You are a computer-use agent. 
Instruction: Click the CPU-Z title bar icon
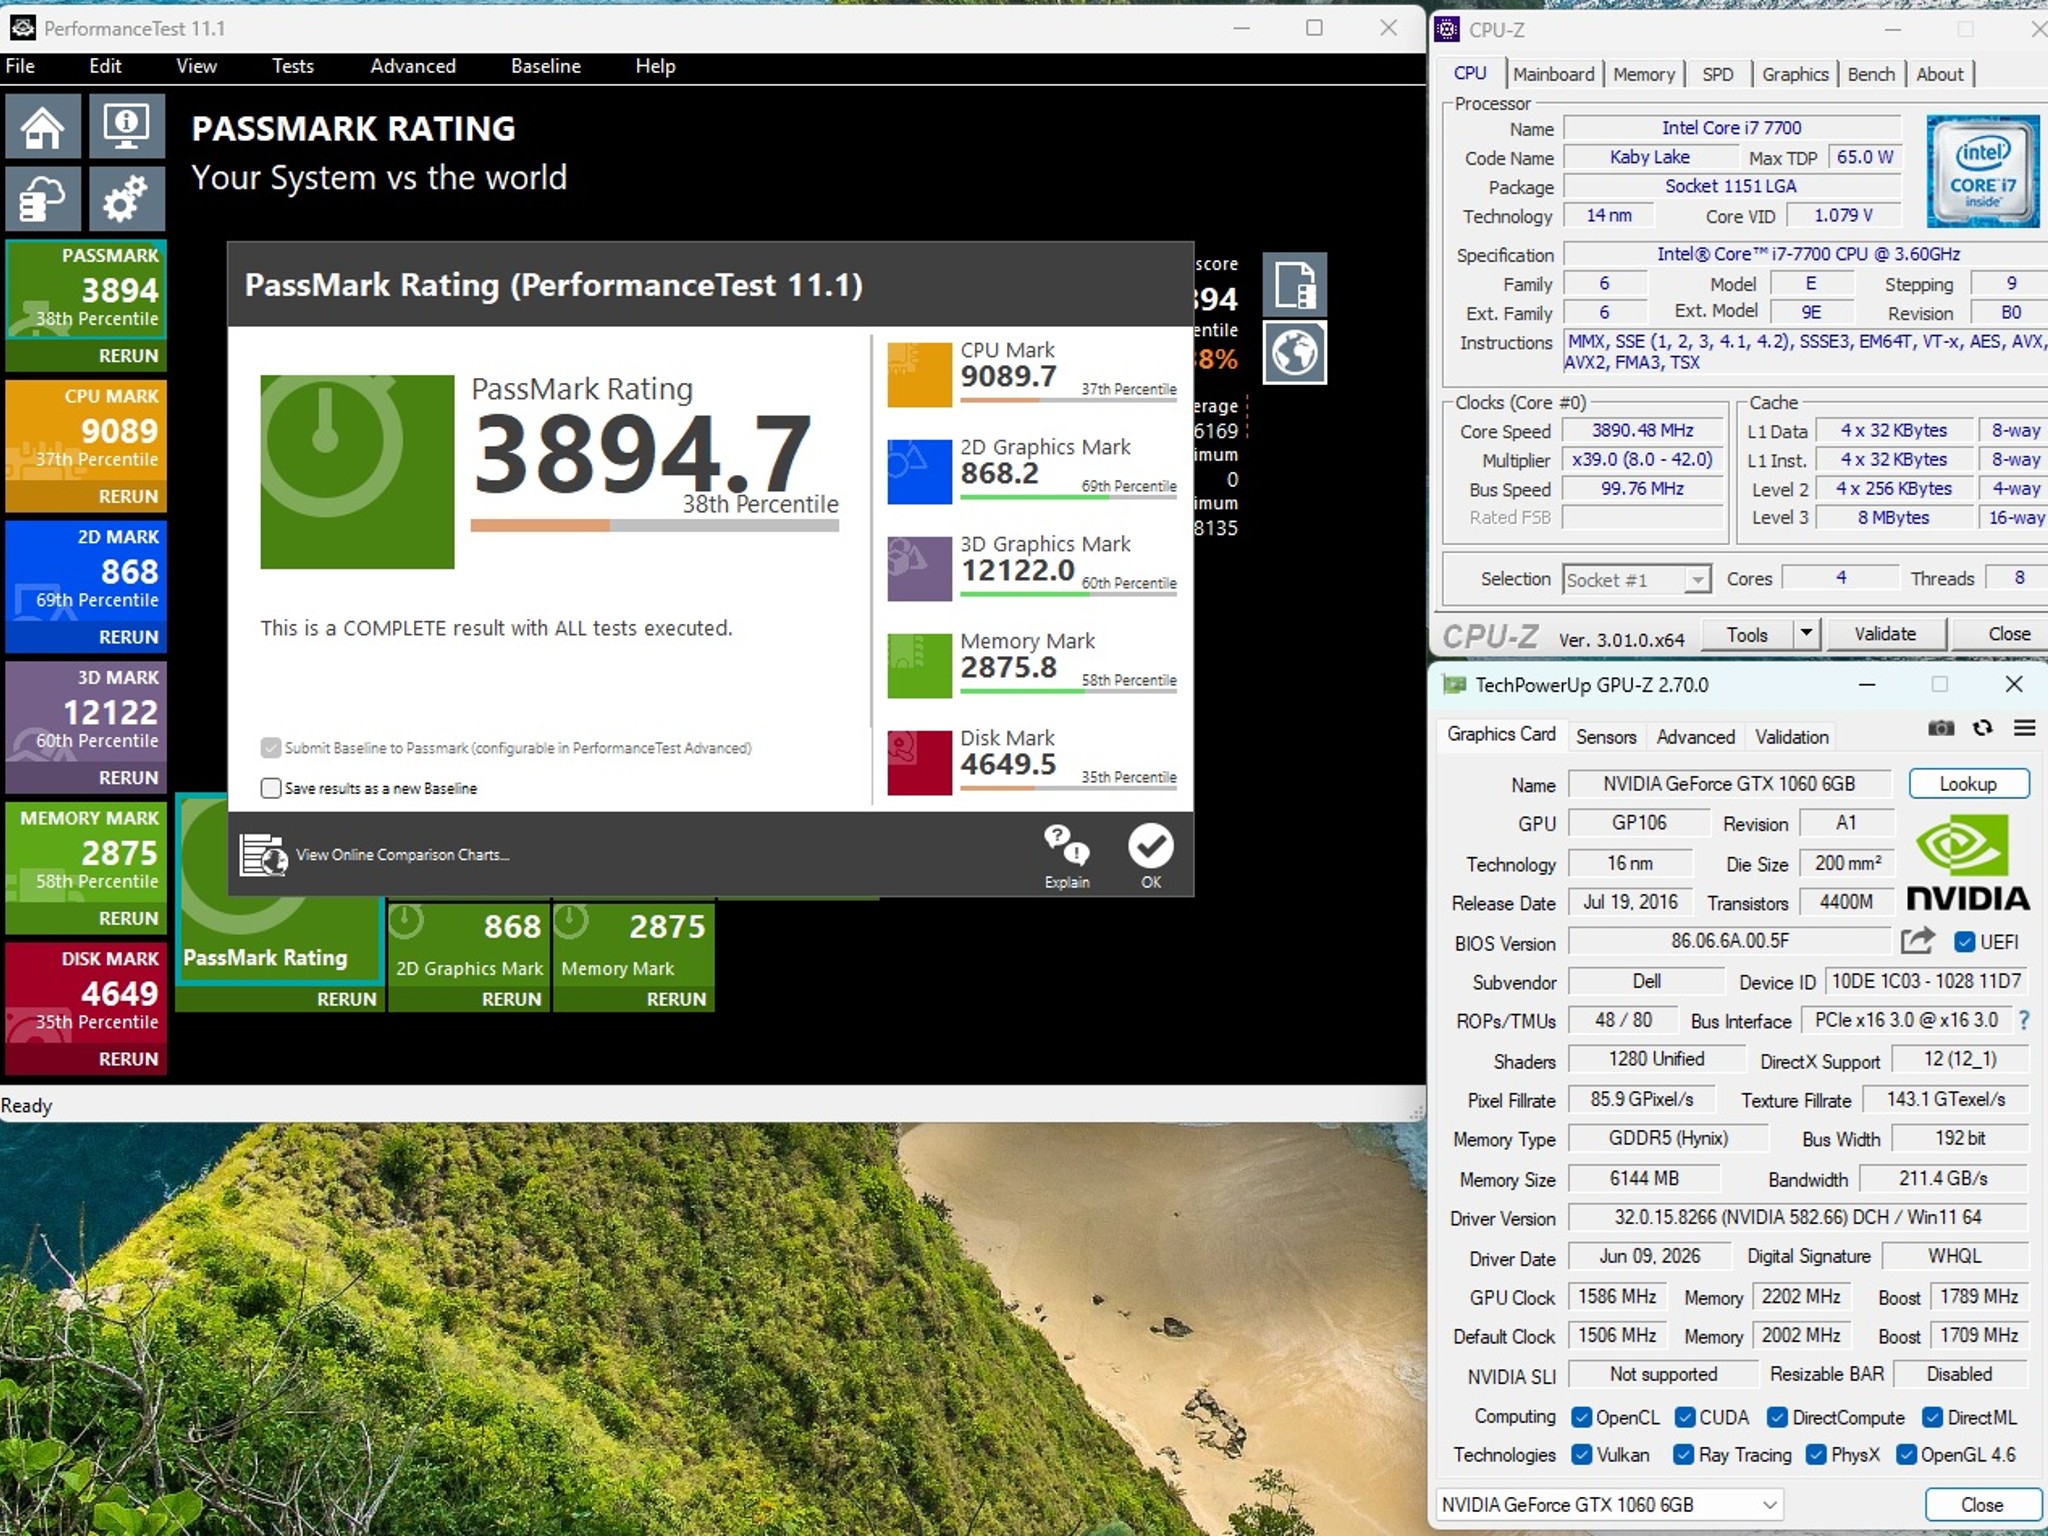coord(1447,29)
